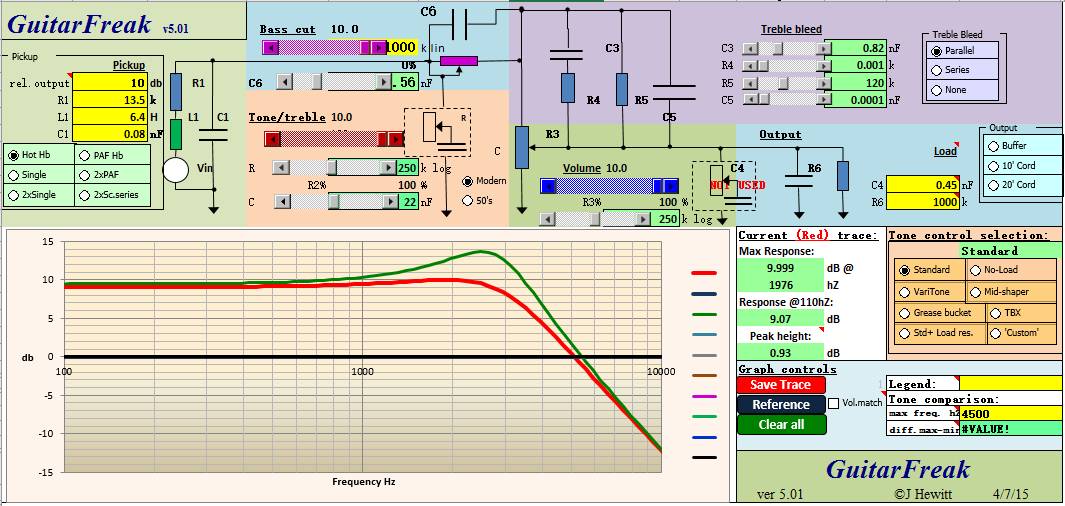The image size is (1065, 506).
Task: Click the Save Trace button
Action: click(780, 385)
